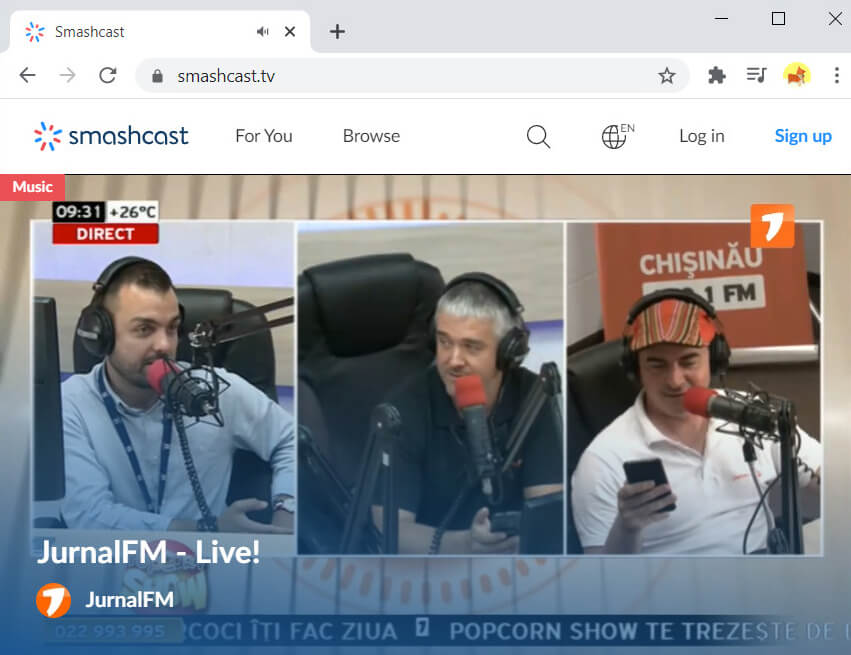
Task: View site lock information
Action: point(157,76)
